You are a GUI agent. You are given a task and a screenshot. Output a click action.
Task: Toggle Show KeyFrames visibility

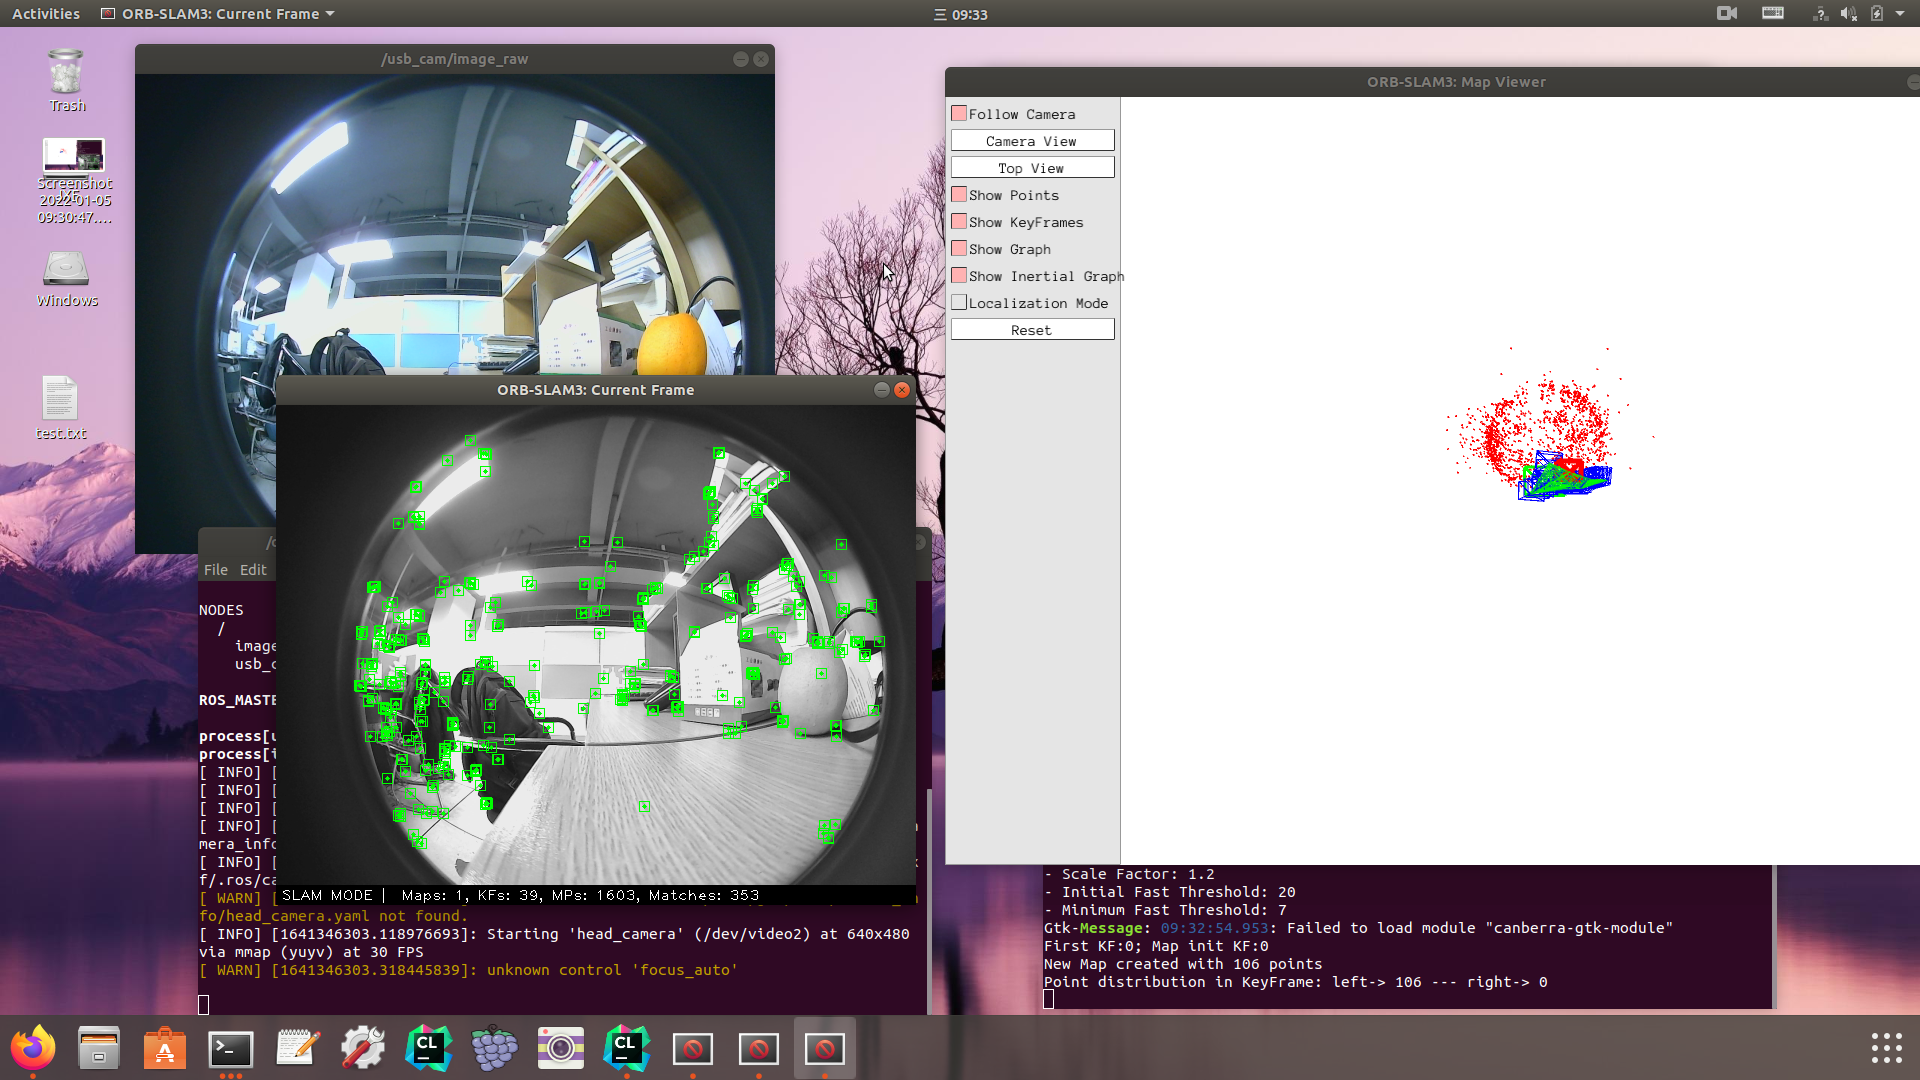click(x=959, y=222)
